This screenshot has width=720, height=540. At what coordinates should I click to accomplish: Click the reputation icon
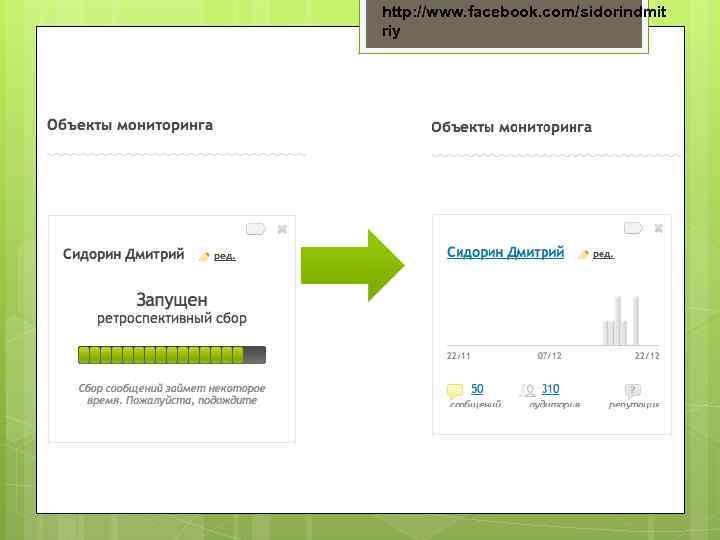[x=633, y=391]
